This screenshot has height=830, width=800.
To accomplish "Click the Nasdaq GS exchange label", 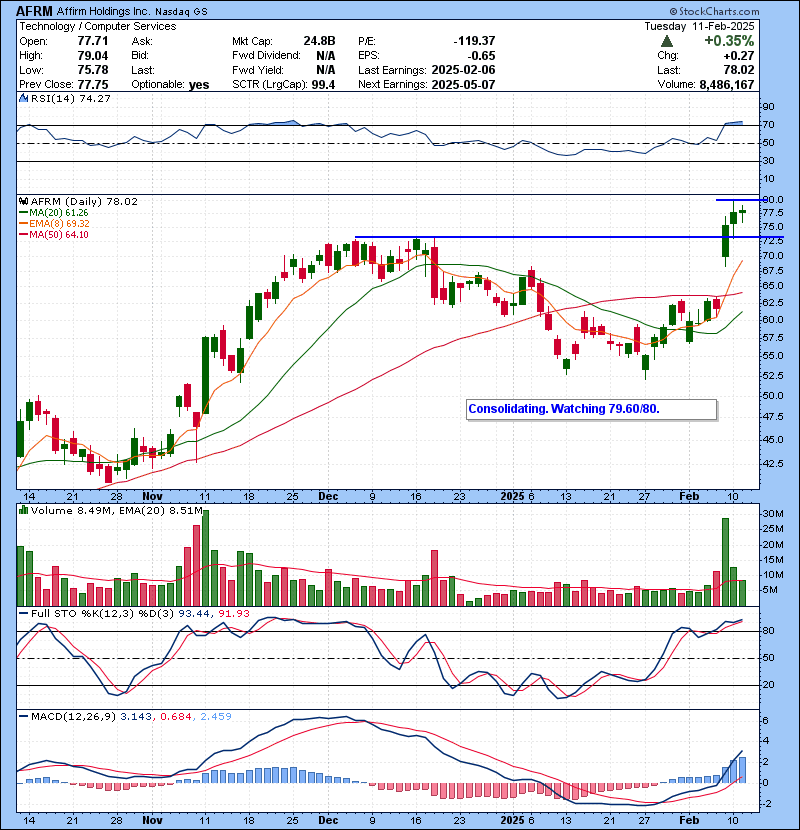I will (181, 12).
